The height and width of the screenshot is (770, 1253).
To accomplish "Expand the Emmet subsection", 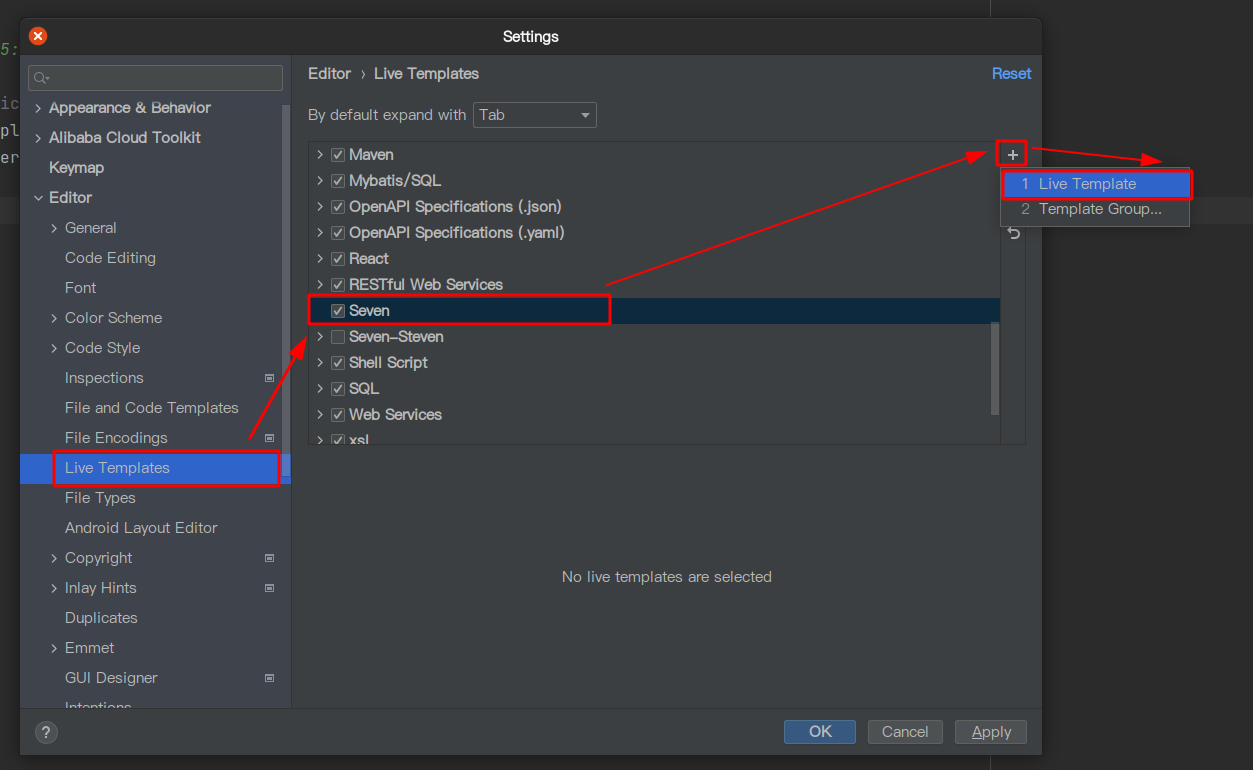I will (x=54, y=648).
